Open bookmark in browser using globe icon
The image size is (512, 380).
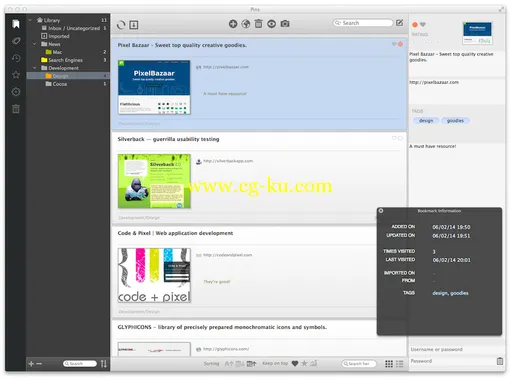tap(246, 24)
